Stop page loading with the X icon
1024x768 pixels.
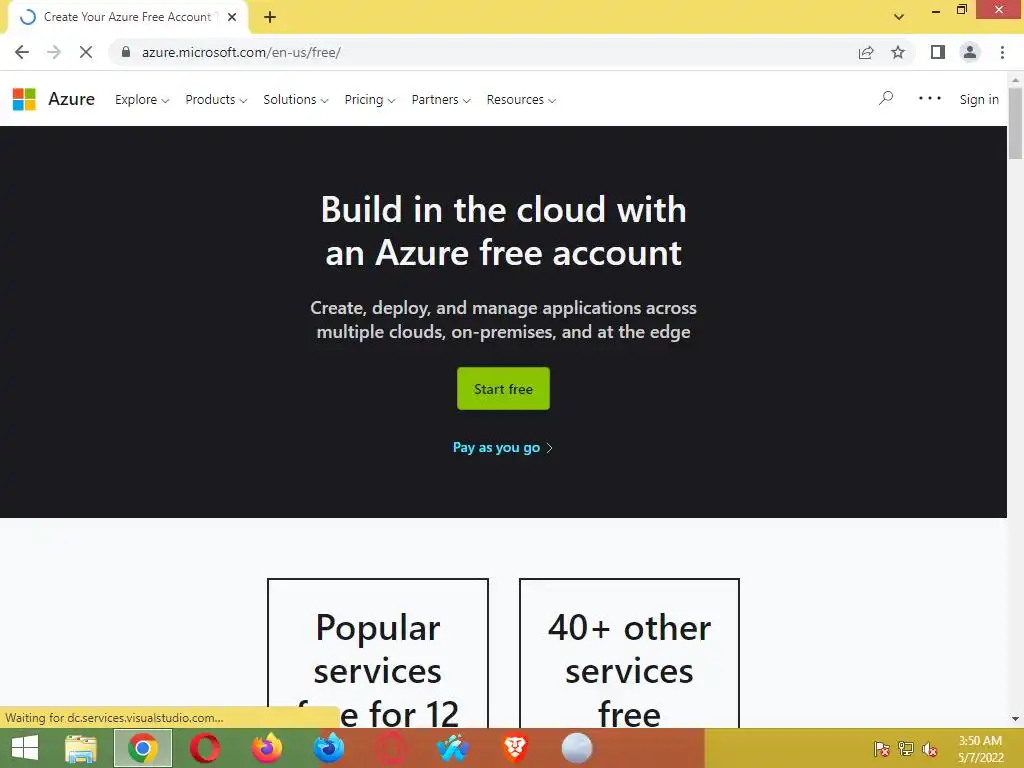coord(86,52)
